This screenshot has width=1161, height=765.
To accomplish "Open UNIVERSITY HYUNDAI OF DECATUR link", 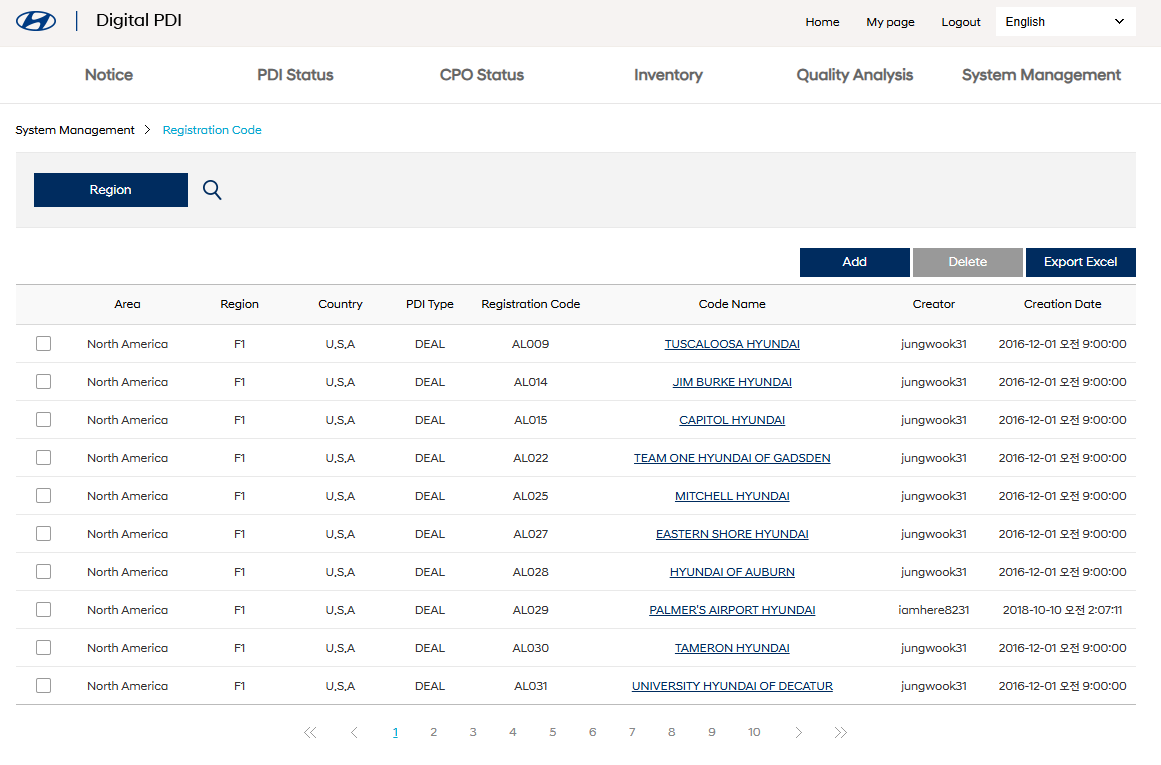I will click(732, 687).
